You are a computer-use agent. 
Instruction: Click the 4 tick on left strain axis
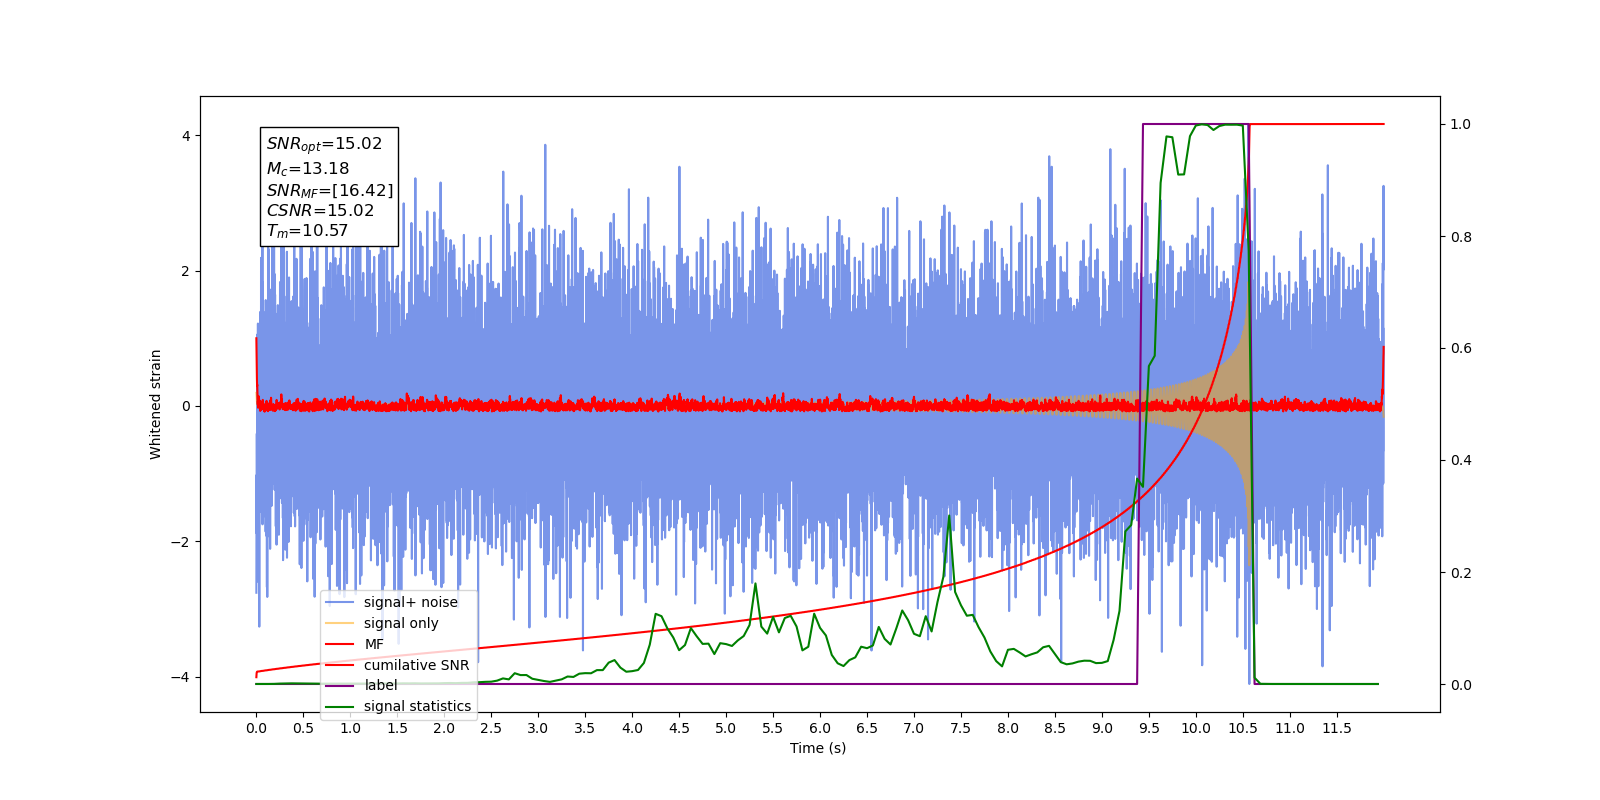point(186,136)
